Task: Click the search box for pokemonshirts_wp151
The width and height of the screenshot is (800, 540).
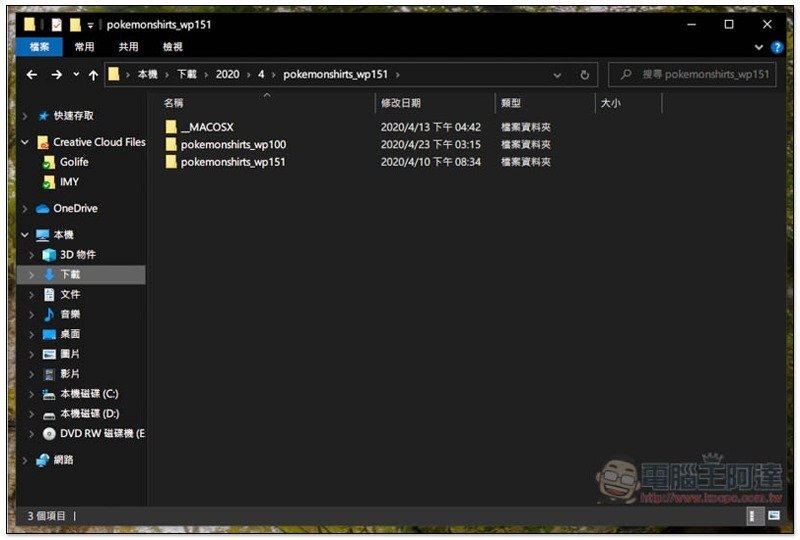Action: 692,75
